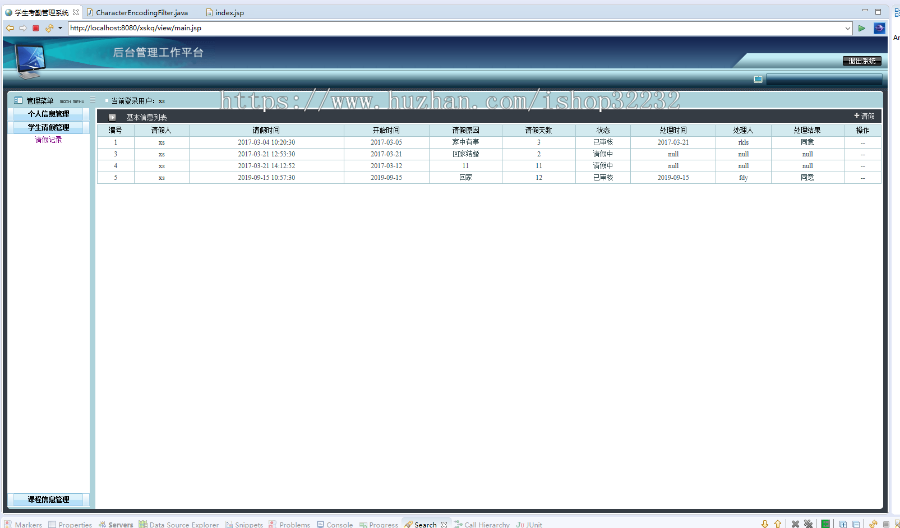
Task: Open the Servers view tab
Action: click(116, 524)
